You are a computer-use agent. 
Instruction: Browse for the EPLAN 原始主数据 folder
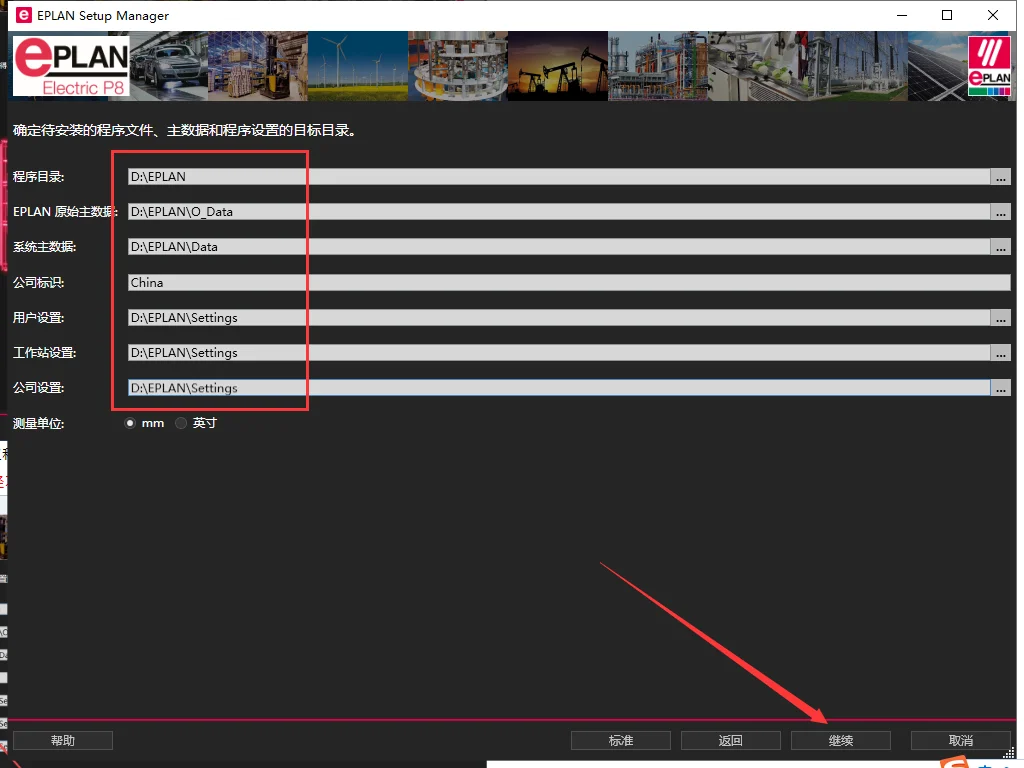point(1000,212)
